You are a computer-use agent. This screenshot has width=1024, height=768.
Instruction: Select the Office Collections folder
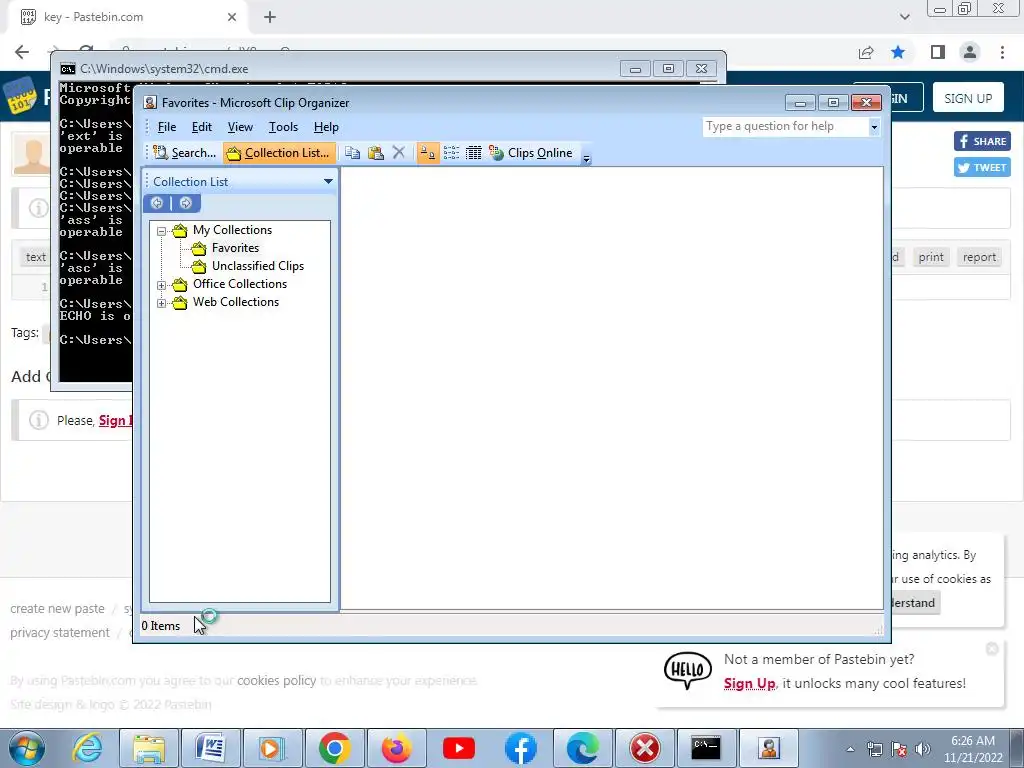tap(239, 284)
